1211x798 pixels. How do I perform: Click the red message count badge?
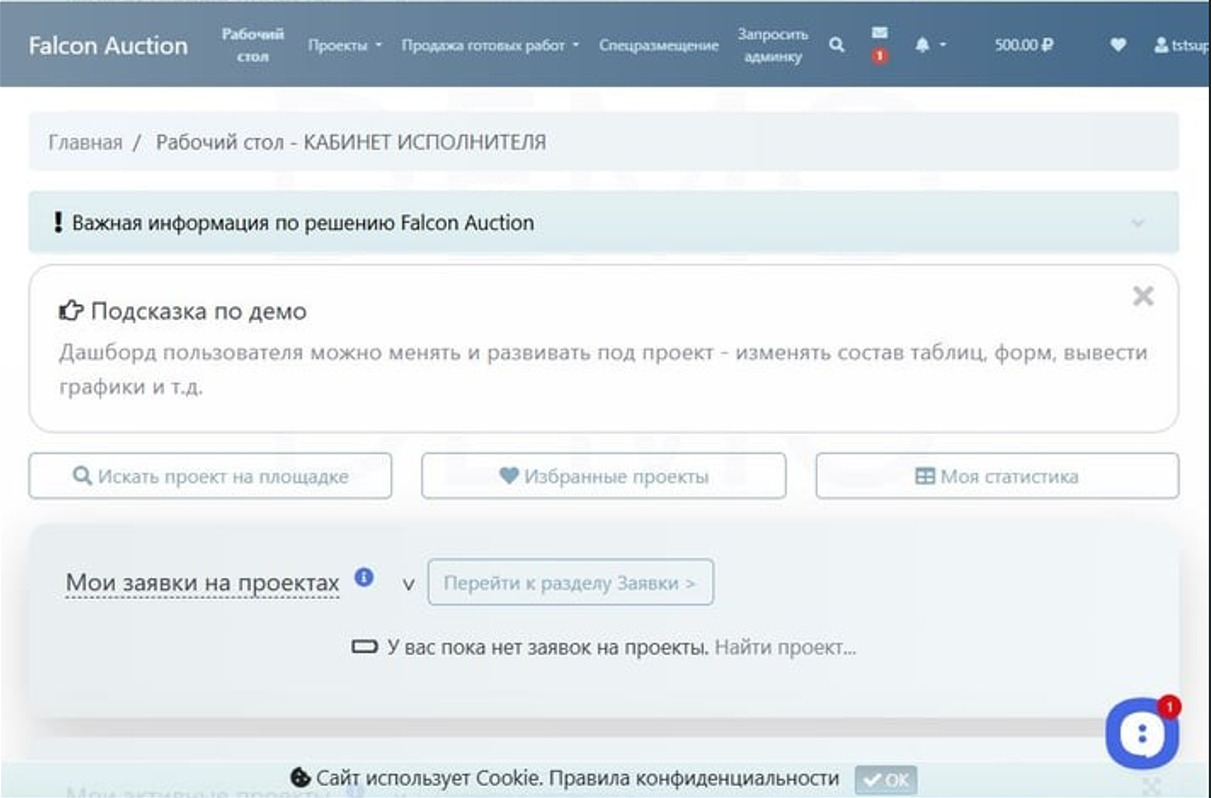(x=879, y=57)
